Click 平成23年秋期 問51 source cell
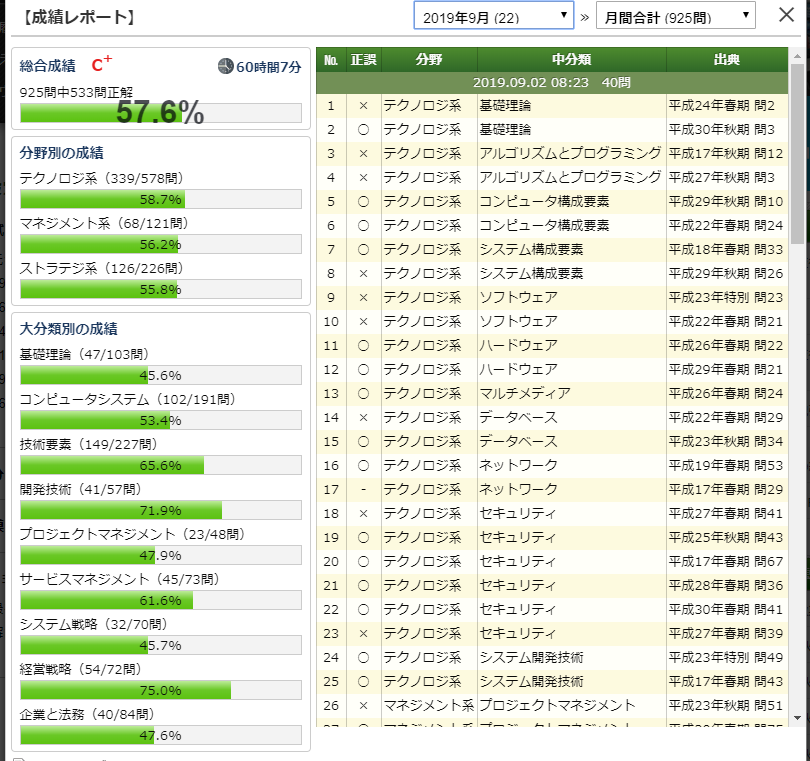Image resolution: width=810 pixels, height=761 pixels. click(x=726, y=706)
